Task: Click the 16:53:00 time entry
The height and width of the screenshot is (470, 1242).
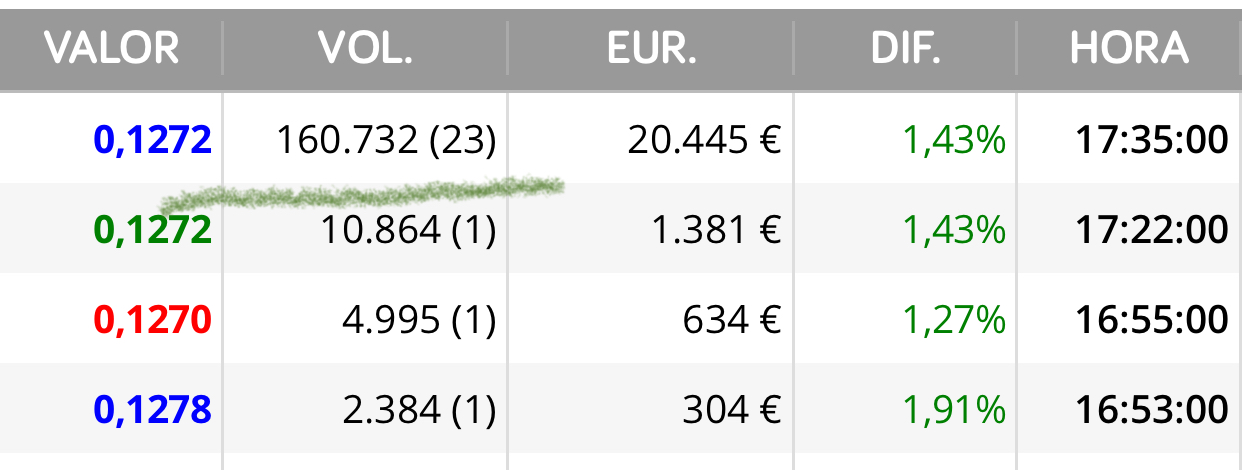Action: tap(1152, 409)
